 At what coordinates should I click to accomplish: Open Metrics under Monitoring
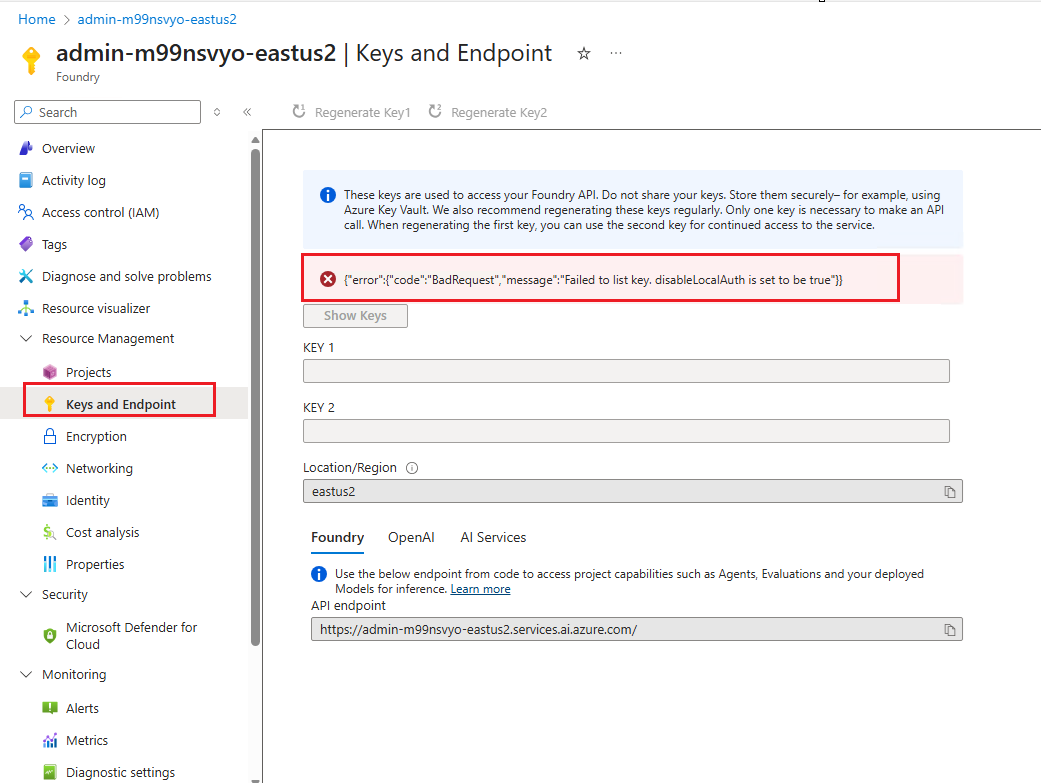[x=87, y=740]
